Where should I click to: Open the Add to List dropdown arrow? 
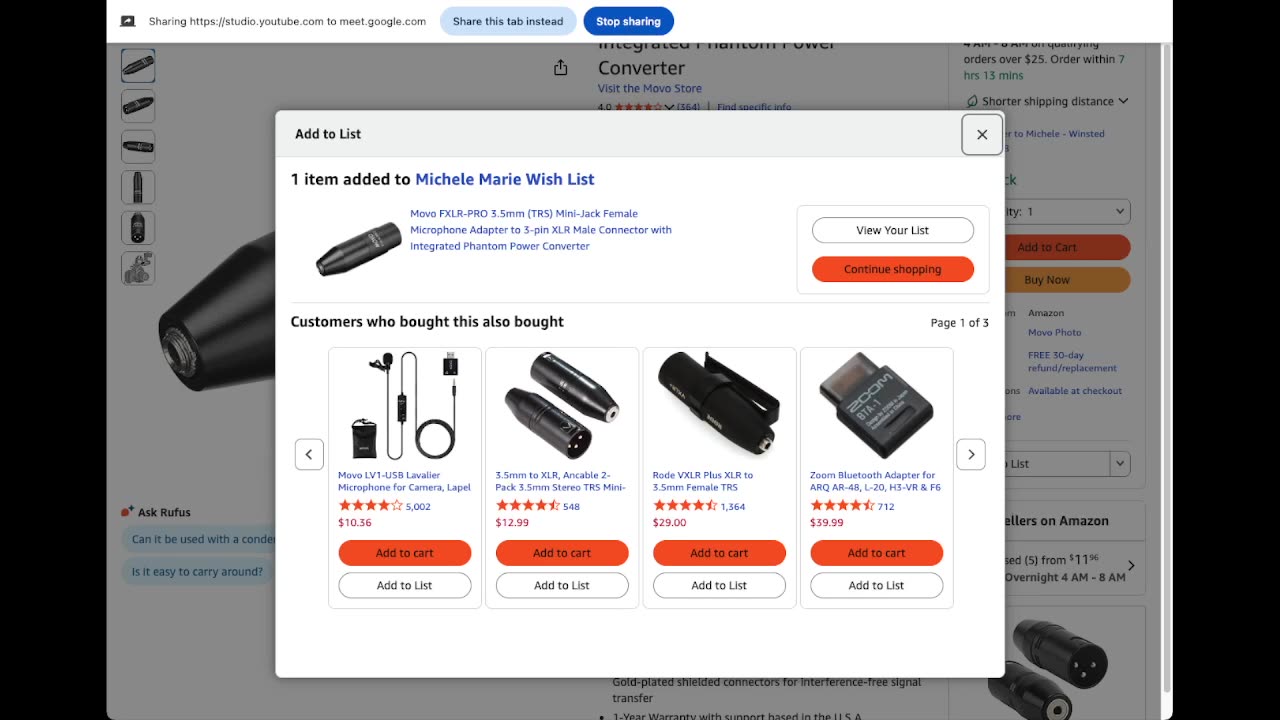point(1120,464)
